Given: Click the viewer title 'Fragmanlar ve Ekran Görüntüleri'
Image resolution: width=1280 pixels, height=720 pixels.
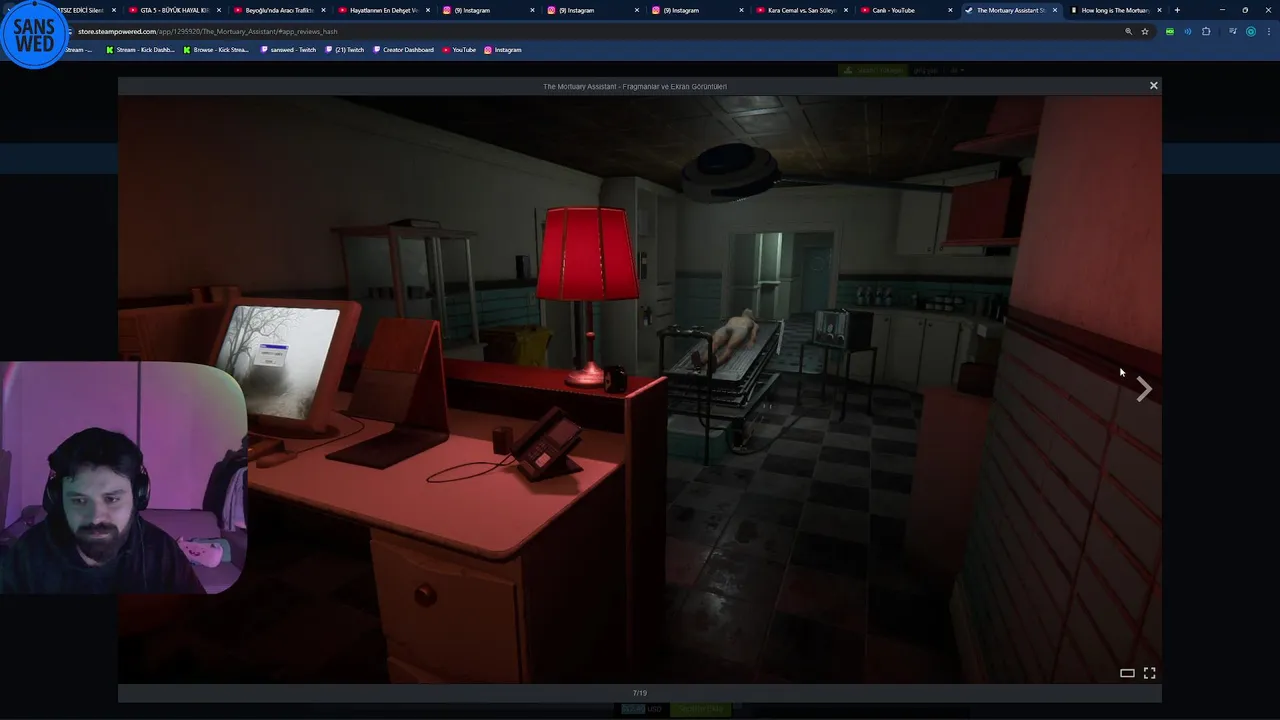Looking at the screenshot, I should point(675,86).
